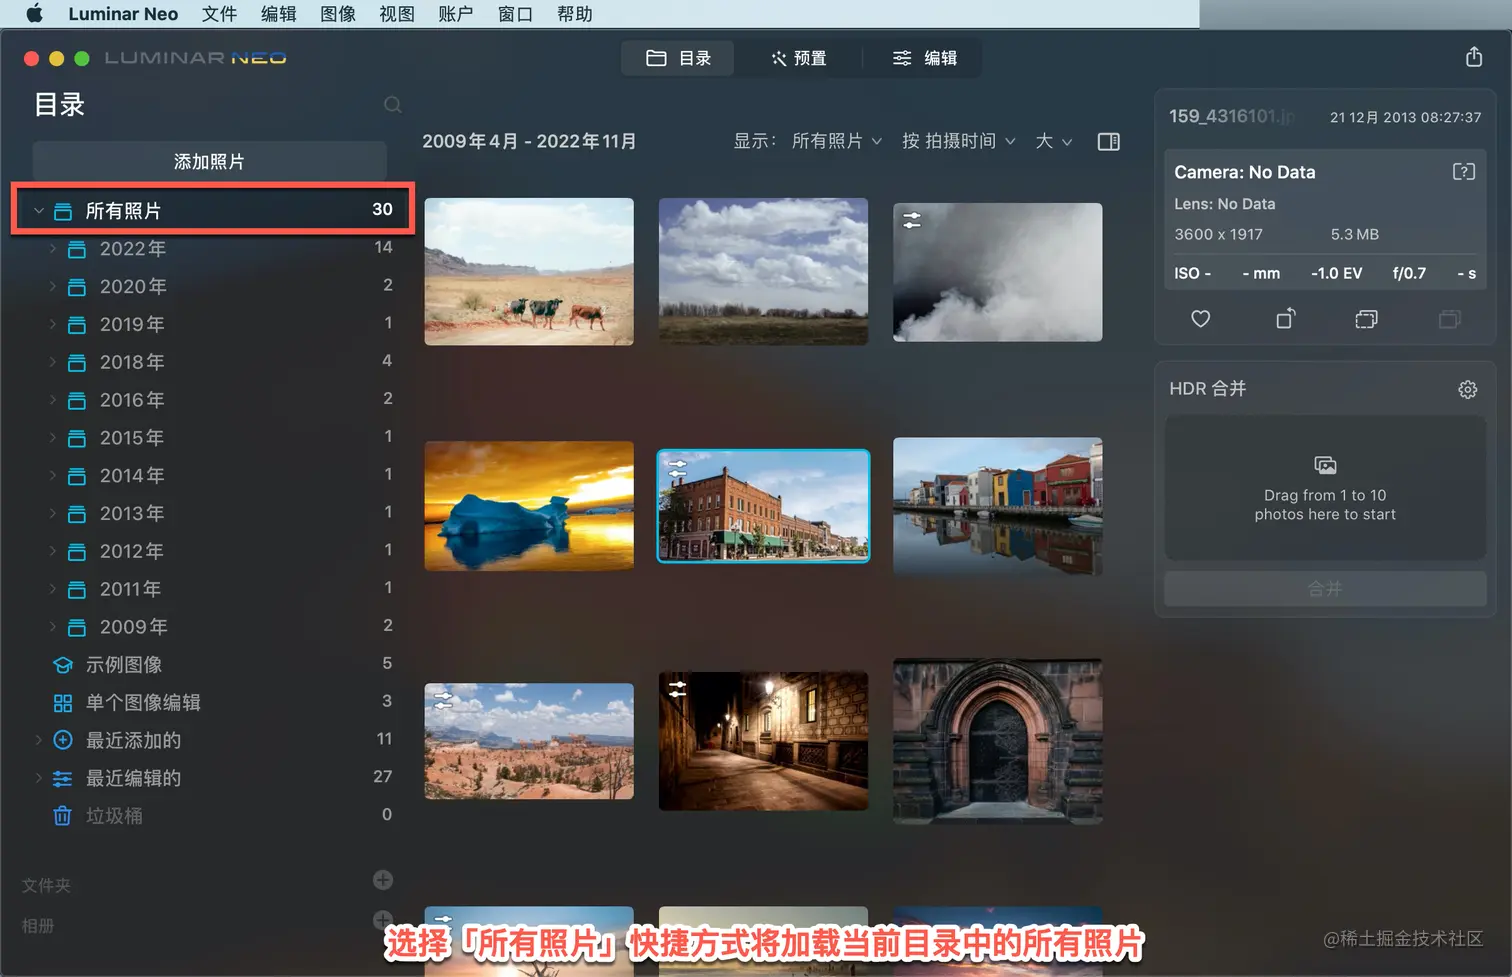Open the 大 thumbnail size dropdown
This screenshot has width=1512, height=977.
click(x=1054, y=141)
